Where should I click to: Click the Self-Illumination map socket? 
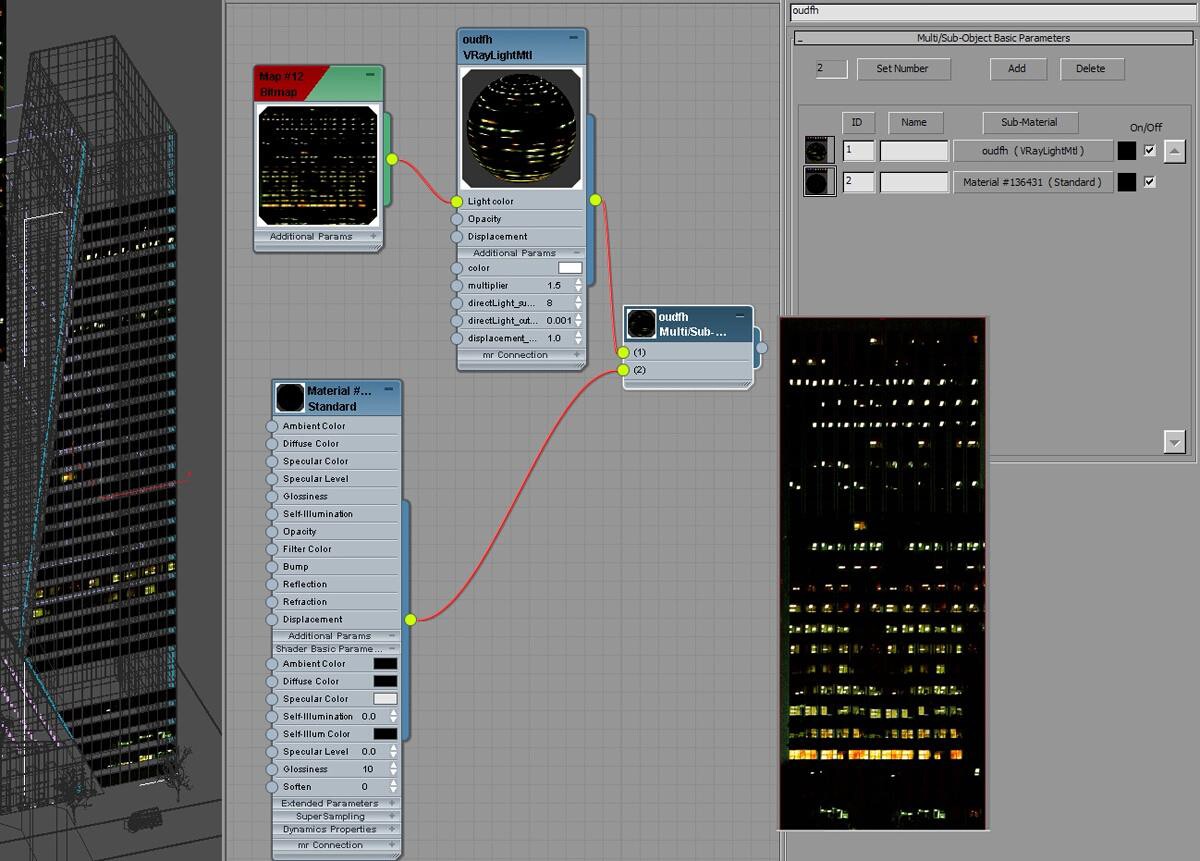[272, 514]
